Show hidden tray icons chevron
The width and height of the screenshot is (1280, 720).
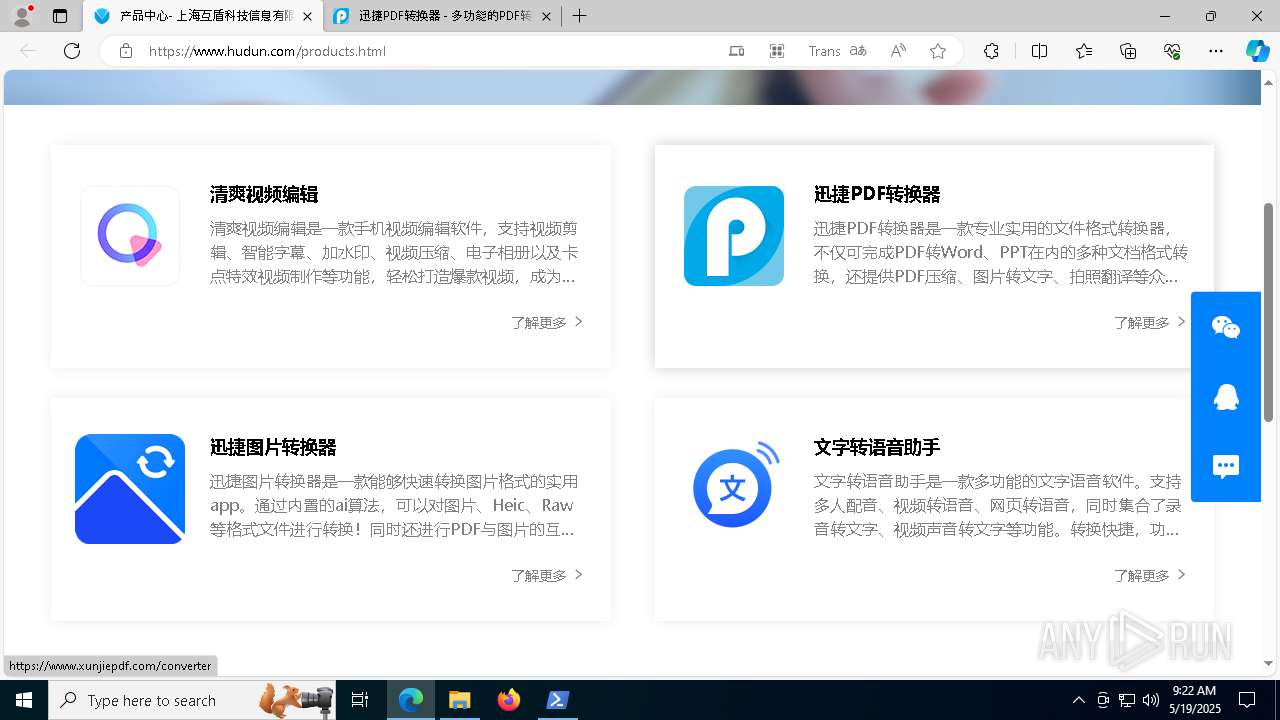pyautogui.click(x=1079, y=700)
